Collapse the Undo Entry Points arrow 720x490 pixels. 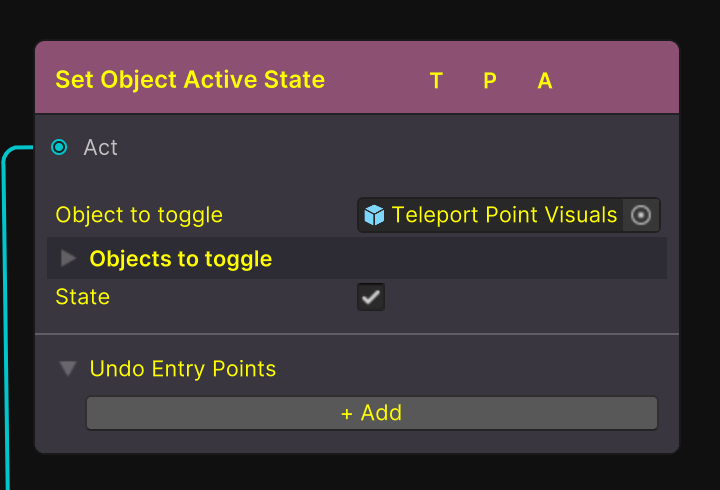(x=68, y=369)
